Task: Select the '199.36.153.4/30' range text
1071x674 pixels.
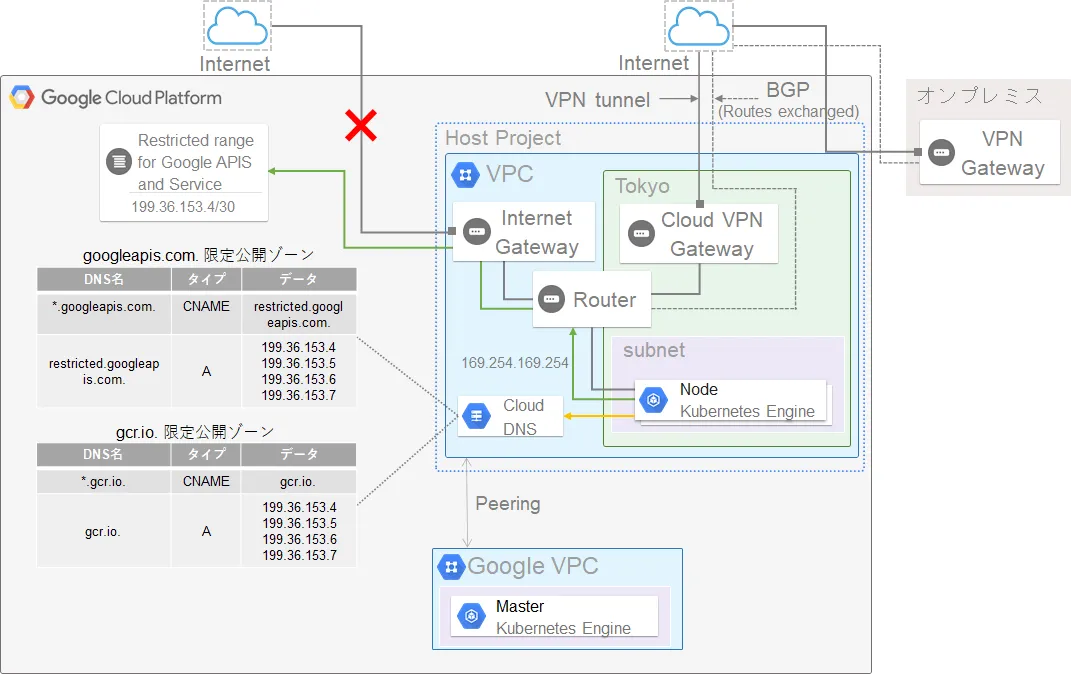Action: coord(183,207)
